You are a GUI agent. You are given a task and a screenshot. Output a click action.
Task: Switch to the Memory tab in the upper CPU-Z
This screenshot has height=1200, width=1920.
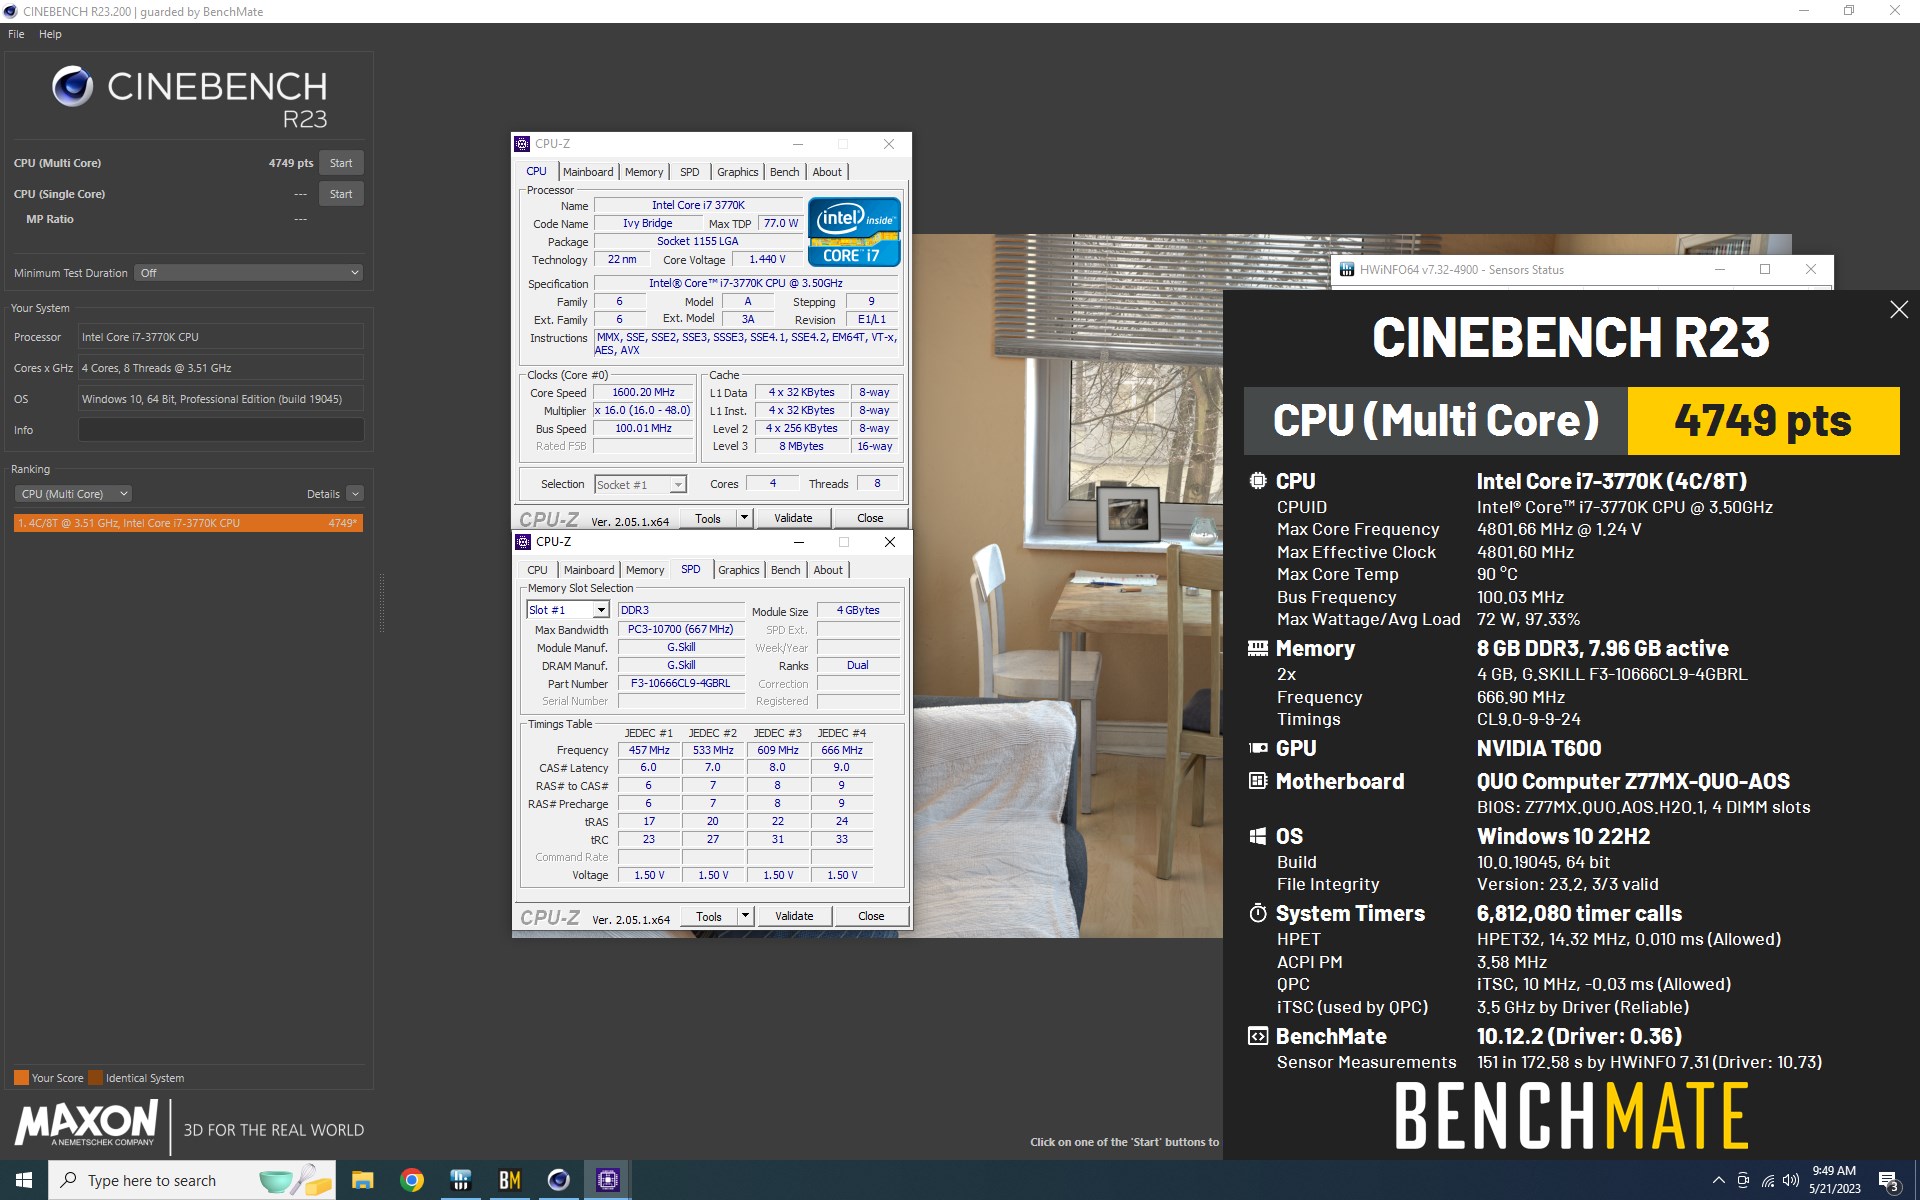click(644, 172)
